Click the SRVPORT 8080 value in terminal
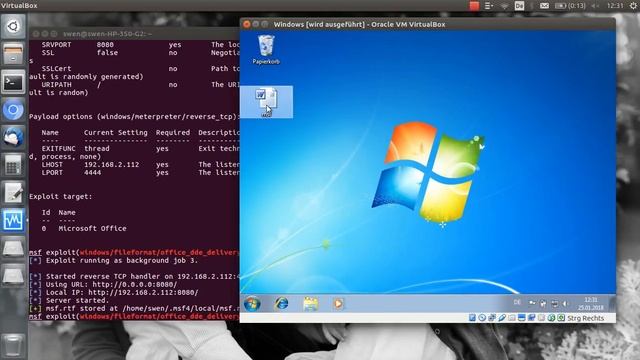 pyautogui.click(x=105, y=44)
